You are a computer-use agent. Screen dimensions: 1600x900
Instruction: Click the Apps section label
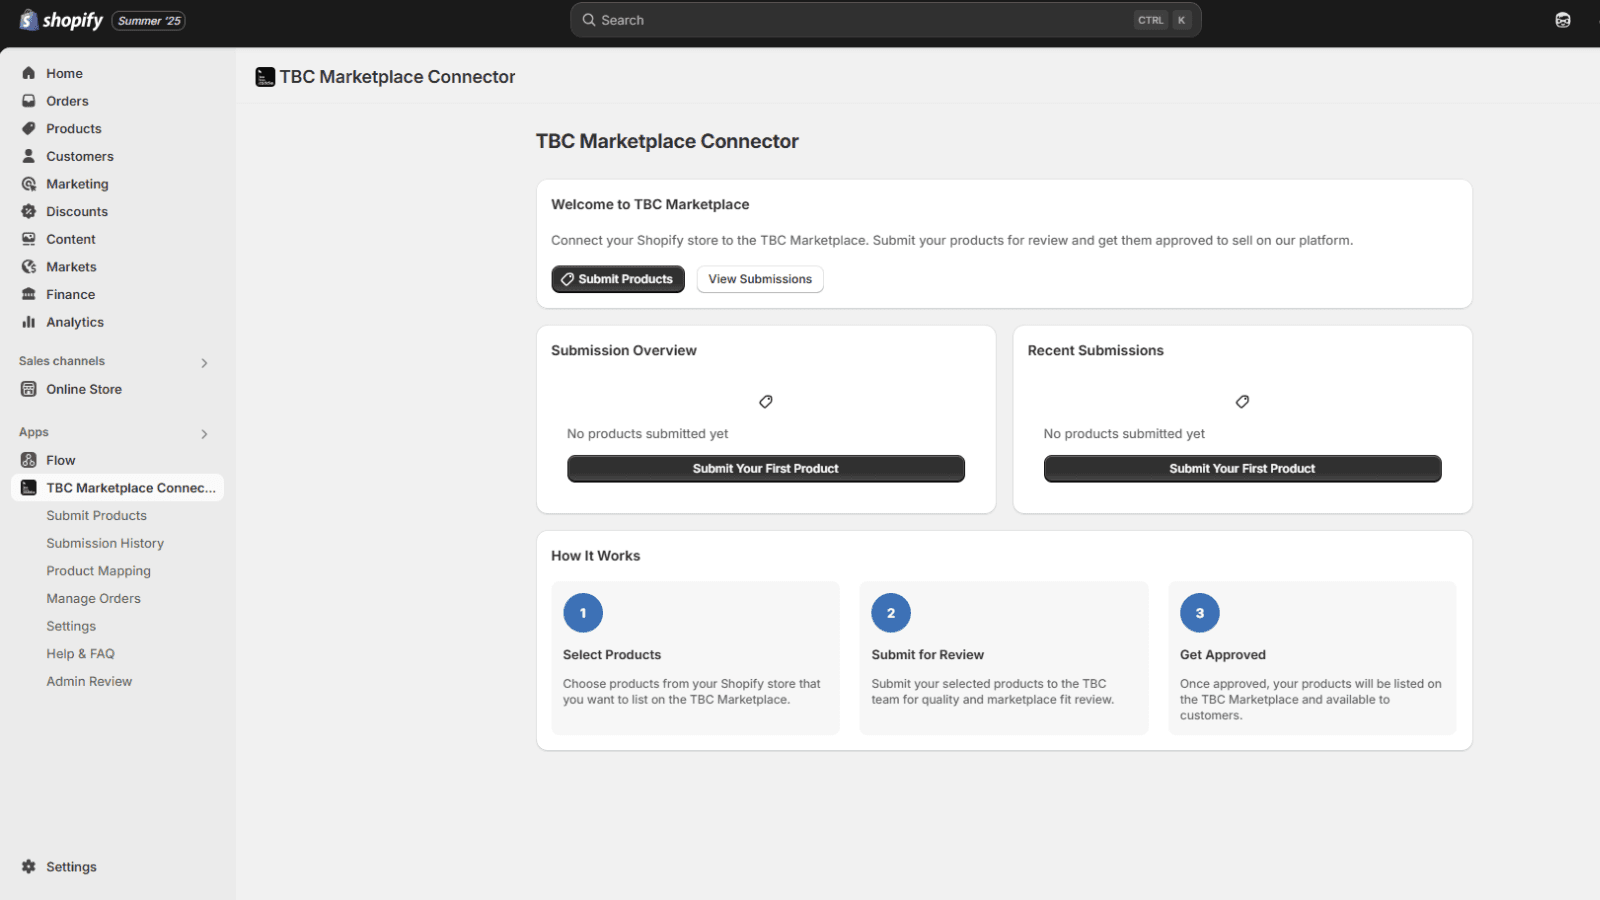34,432
